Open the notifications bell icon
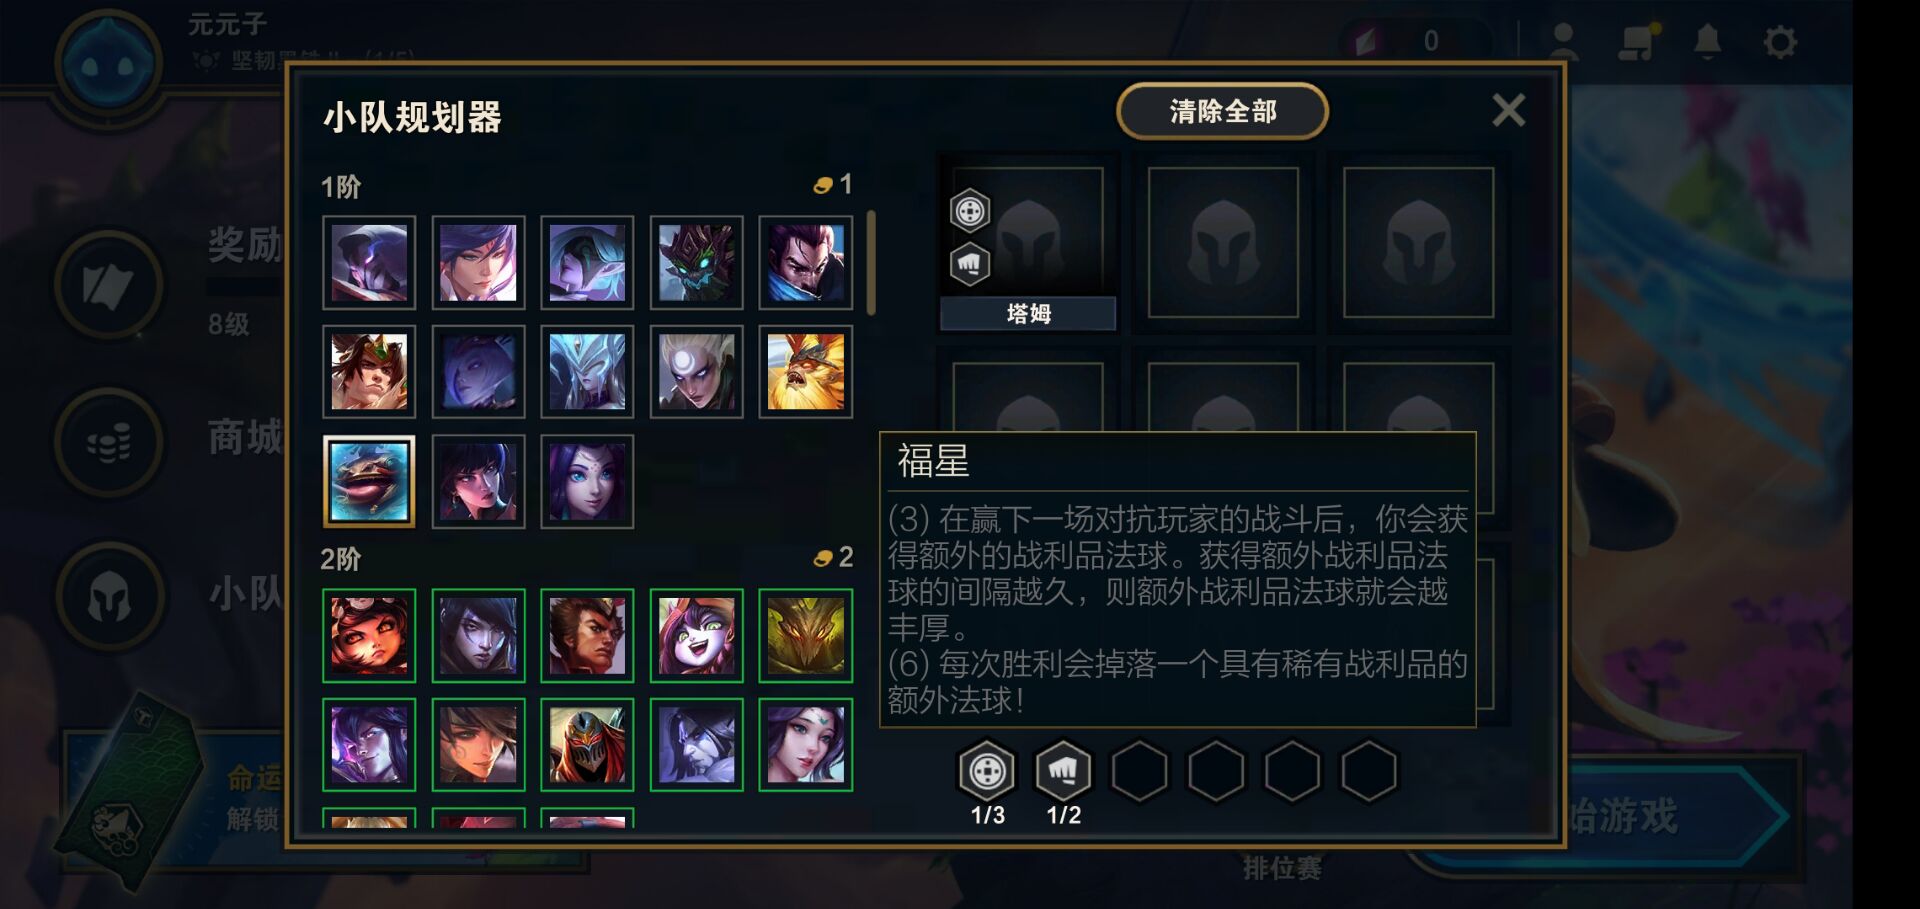Viewport: 1920px width, 909px height. point(1707,41)
